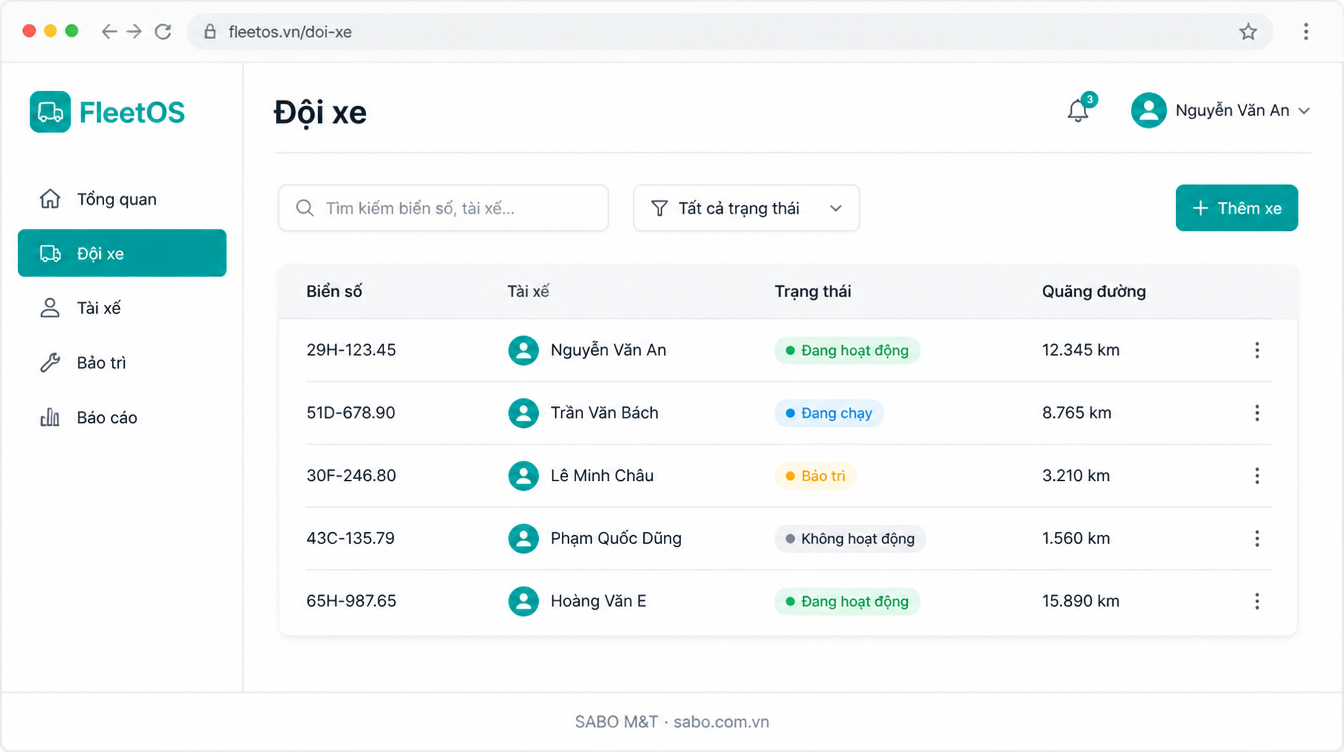Open row actions for 43C-135.79
This screenshot has width=1344, height=752.
click(x=1257, y=539)
